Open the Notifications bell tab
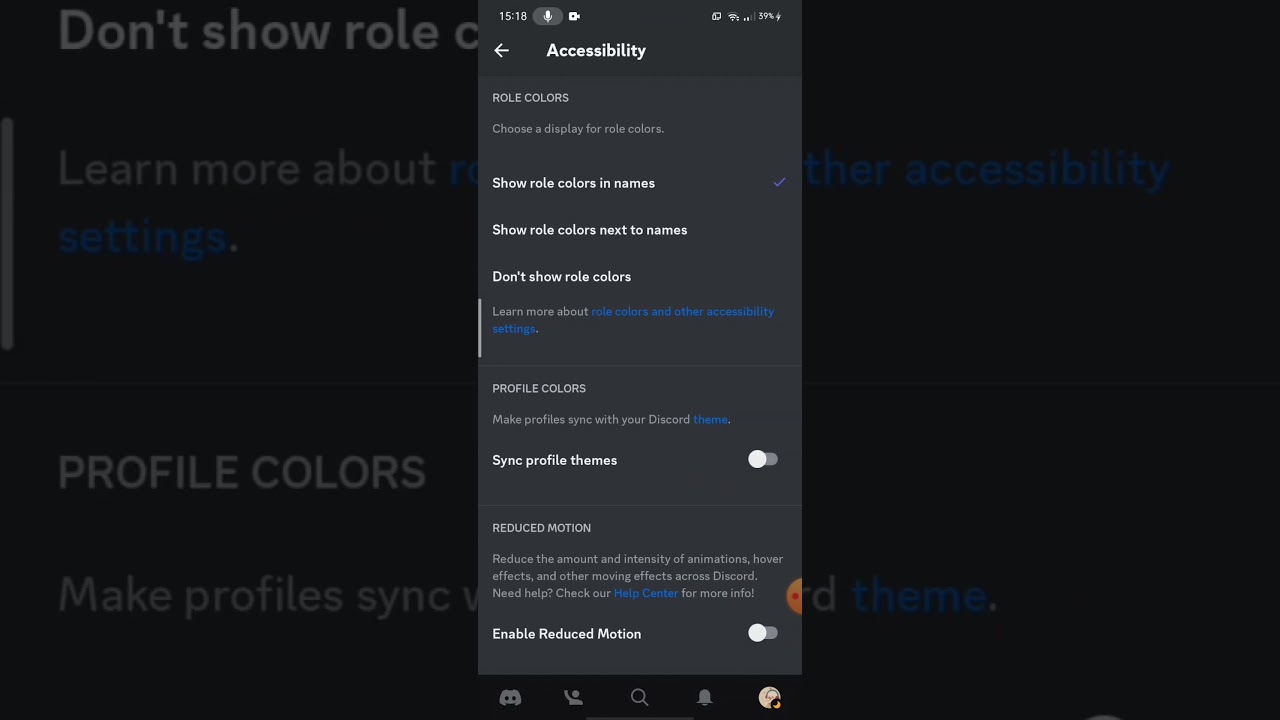This screenshot has height=720, width=1280. coord(705,698)
